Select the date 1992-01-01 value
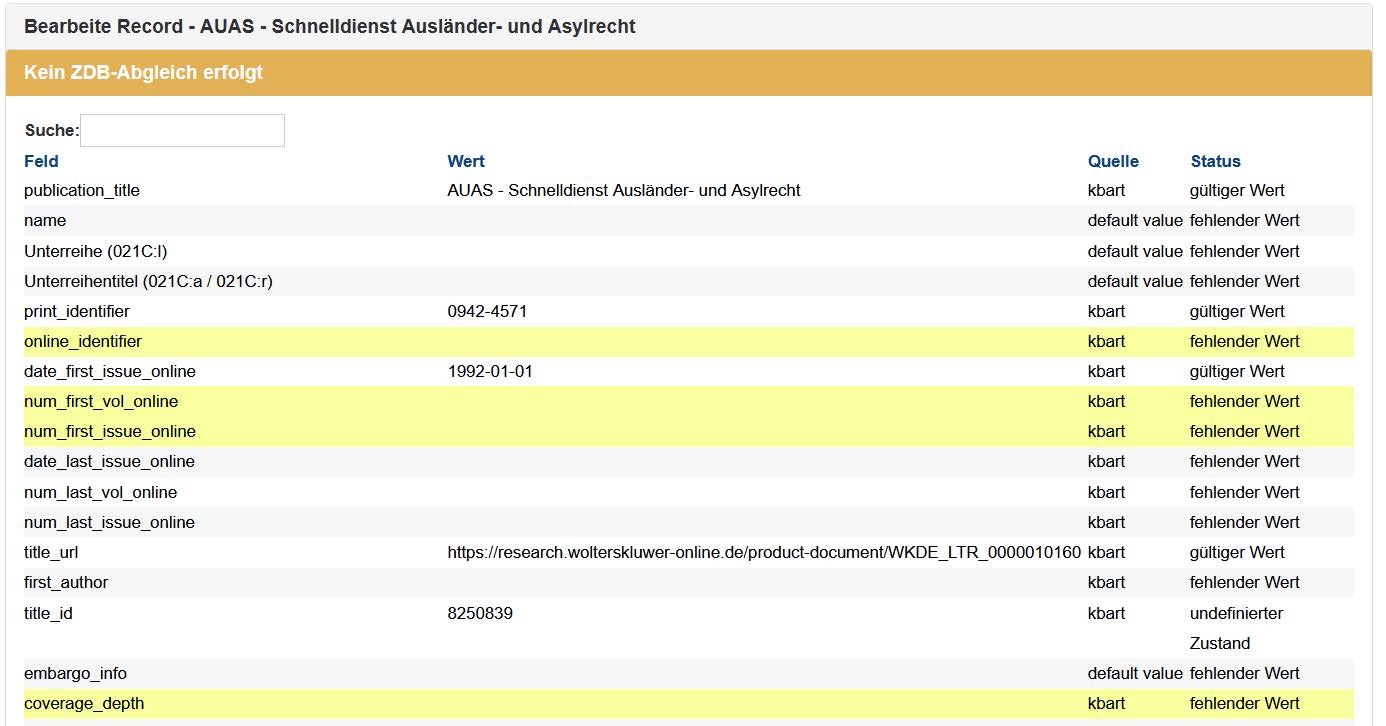Image resolution: width=1386 pixels, height=726 pixels. [490, 371]
